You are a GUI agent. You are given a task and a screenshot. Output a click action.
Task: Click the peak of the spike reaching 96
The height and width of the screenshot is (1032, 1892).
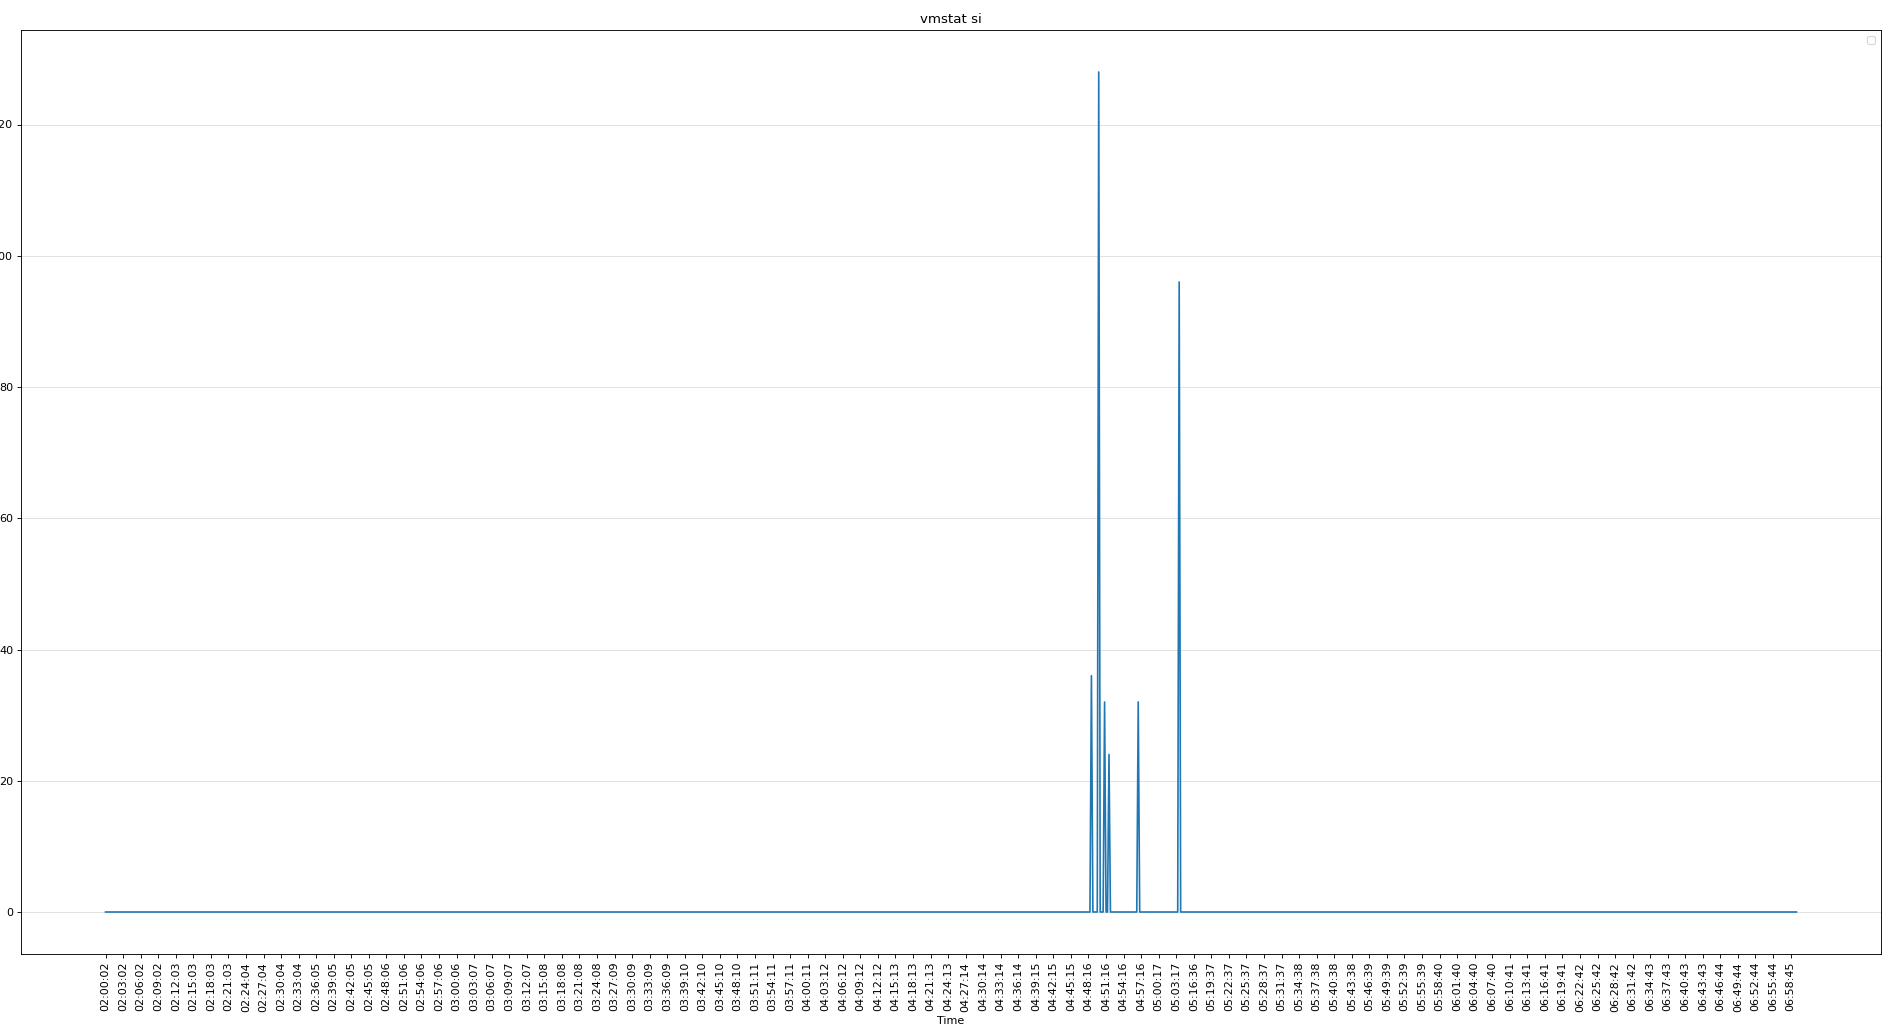click(1179, 282)
